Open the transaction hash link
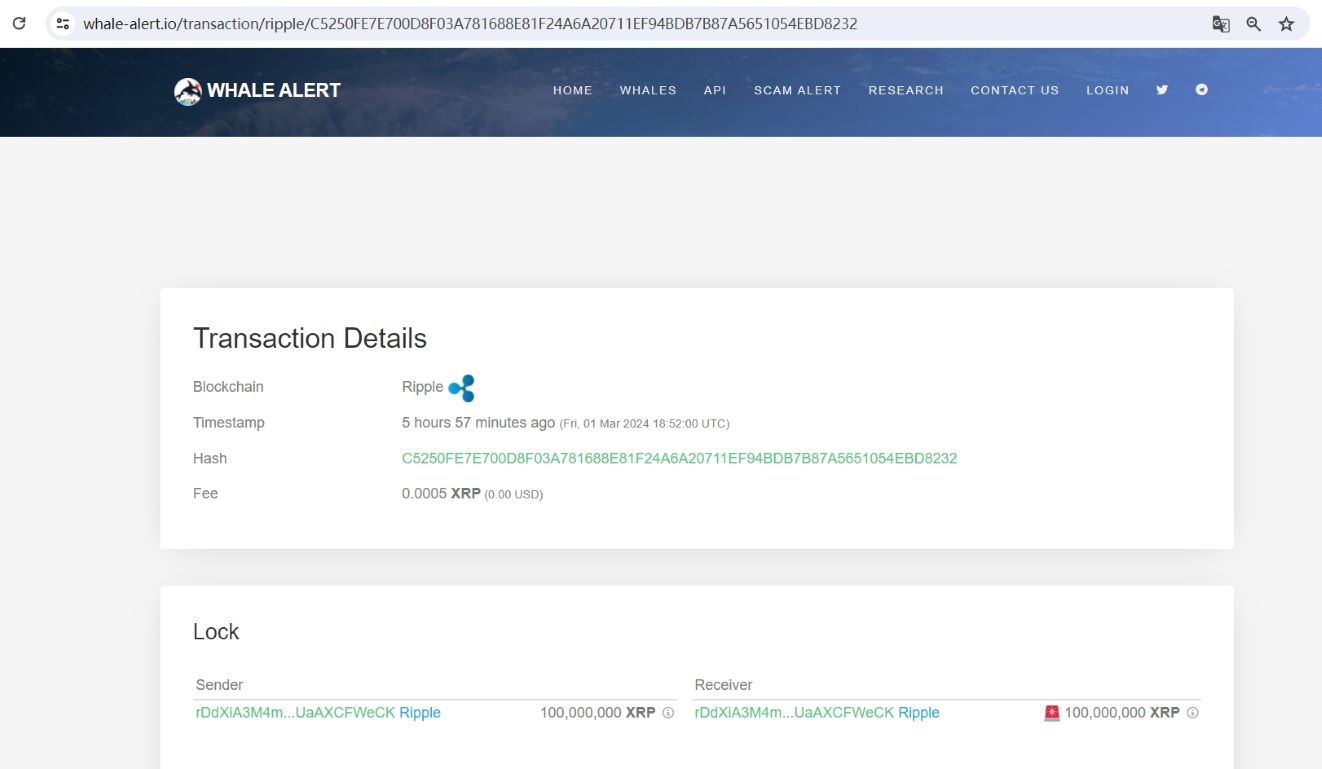Screen dimensions: 1322x769 [679, 458]
